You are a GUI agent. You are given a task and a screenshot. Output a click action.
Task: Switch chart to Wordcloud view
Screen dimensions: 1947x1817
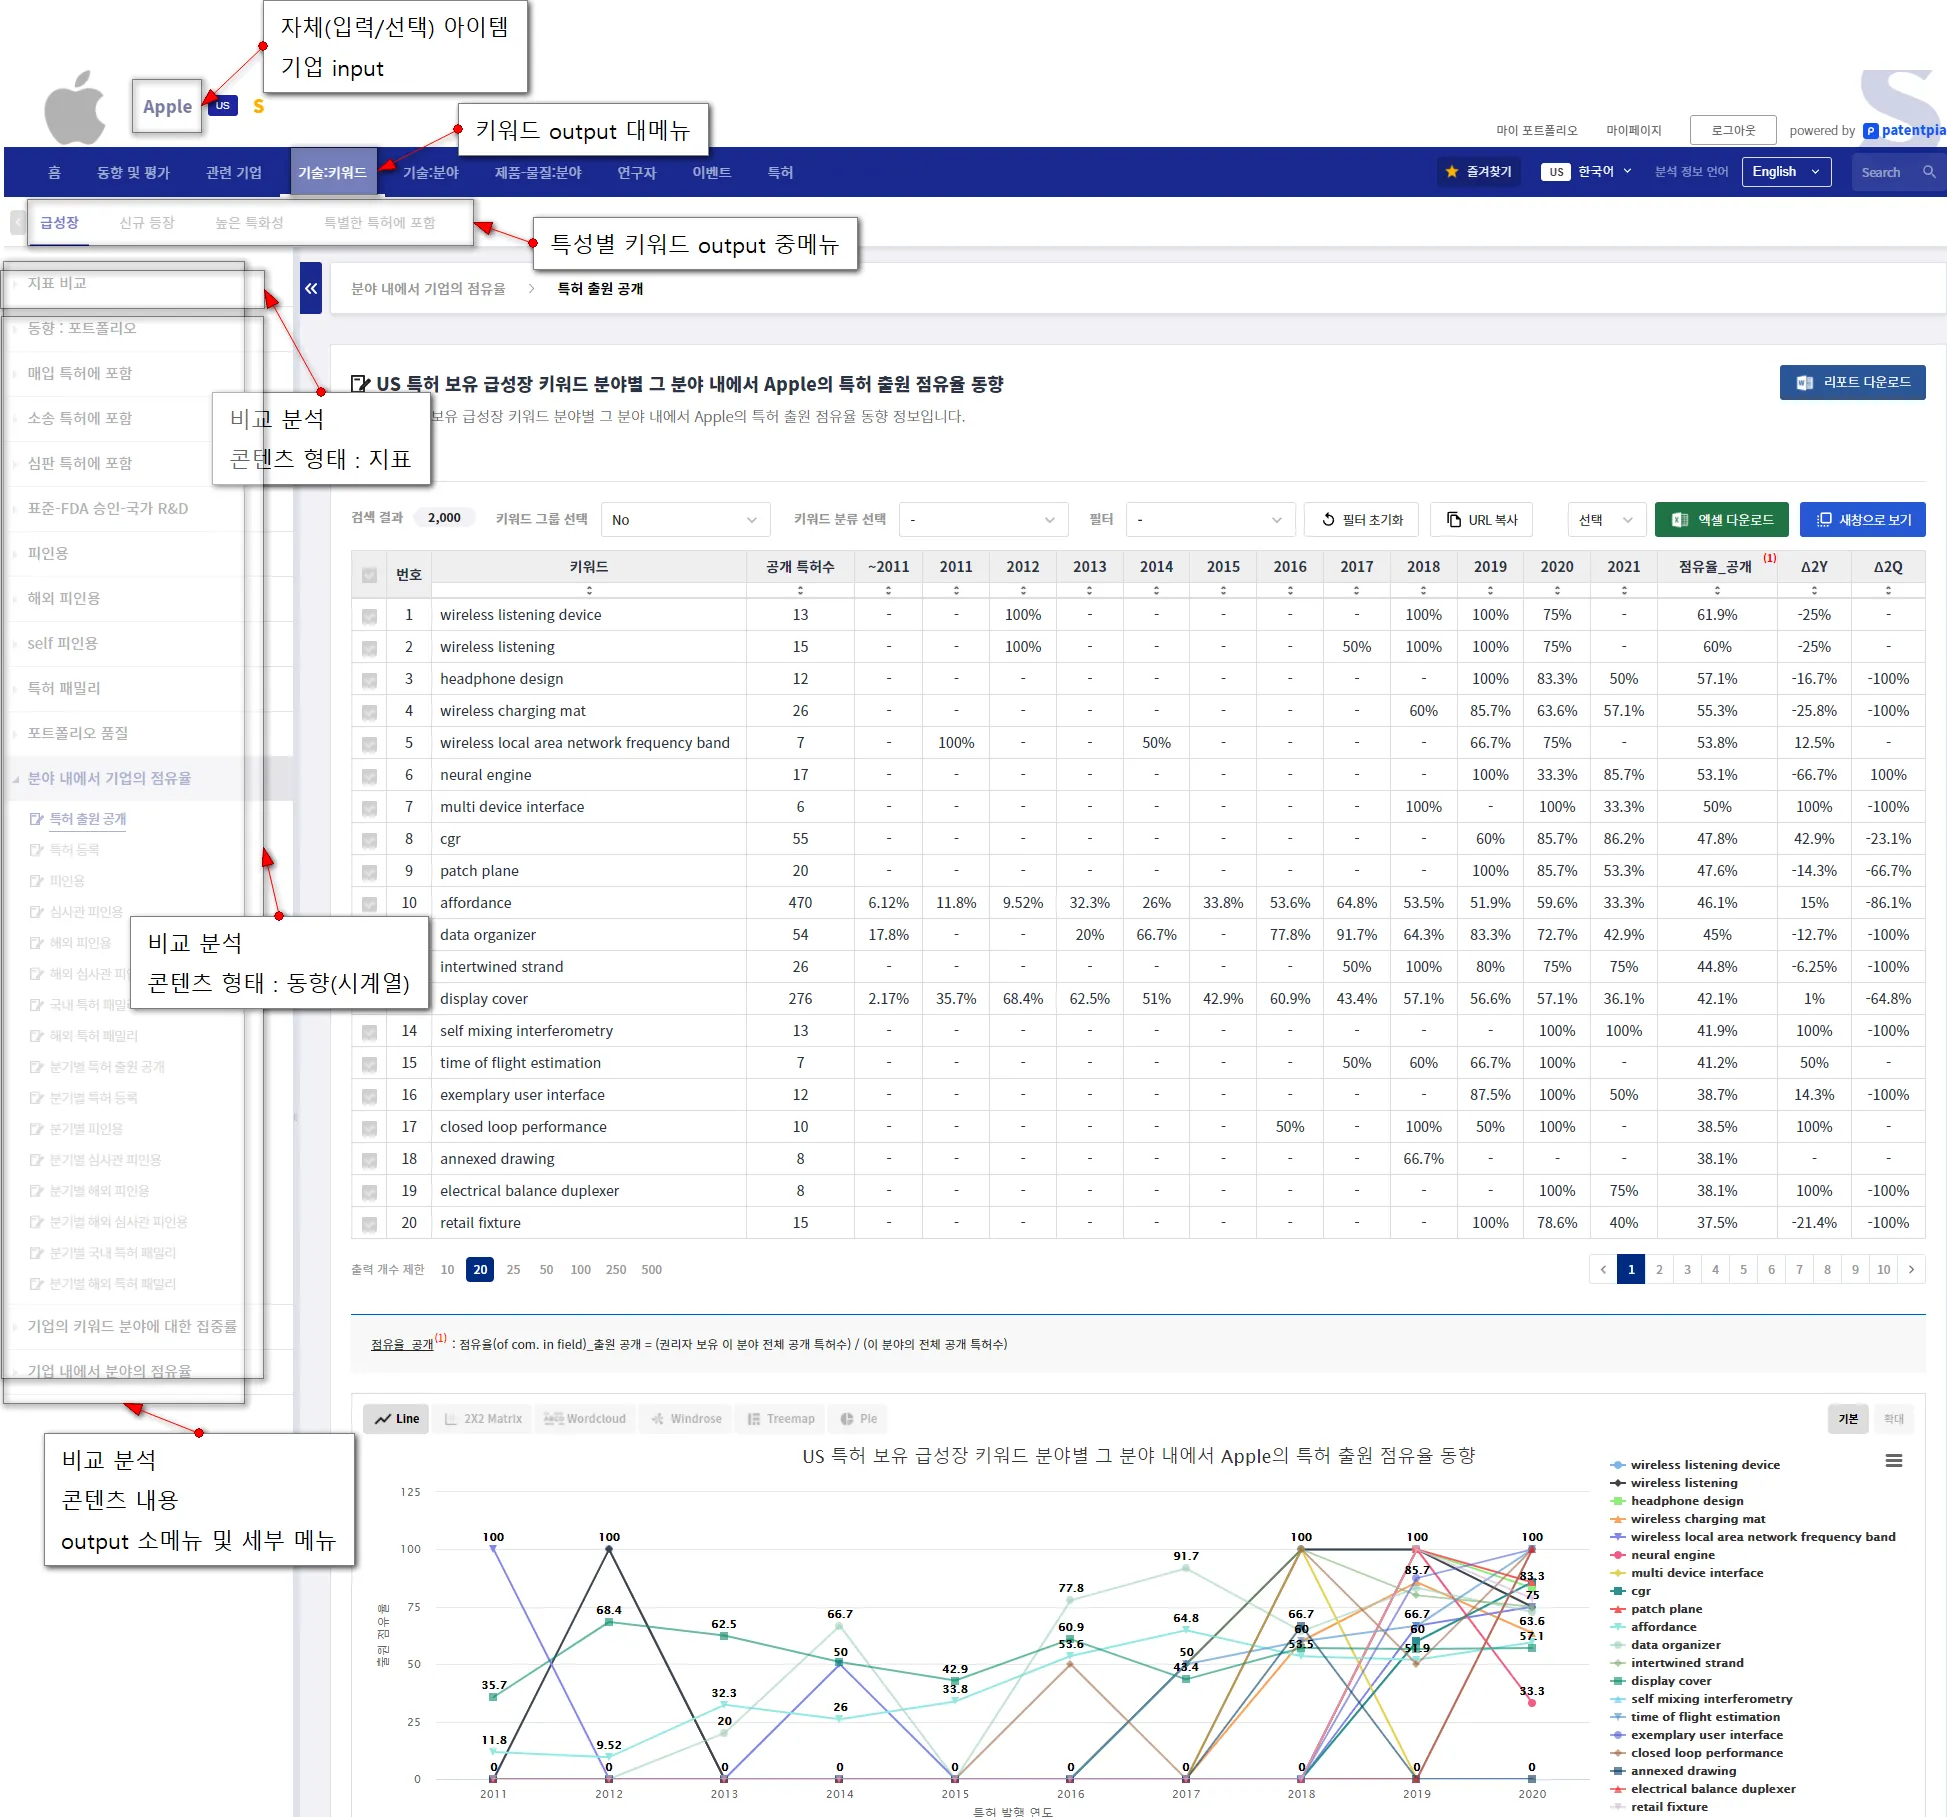click(585, 1419)
